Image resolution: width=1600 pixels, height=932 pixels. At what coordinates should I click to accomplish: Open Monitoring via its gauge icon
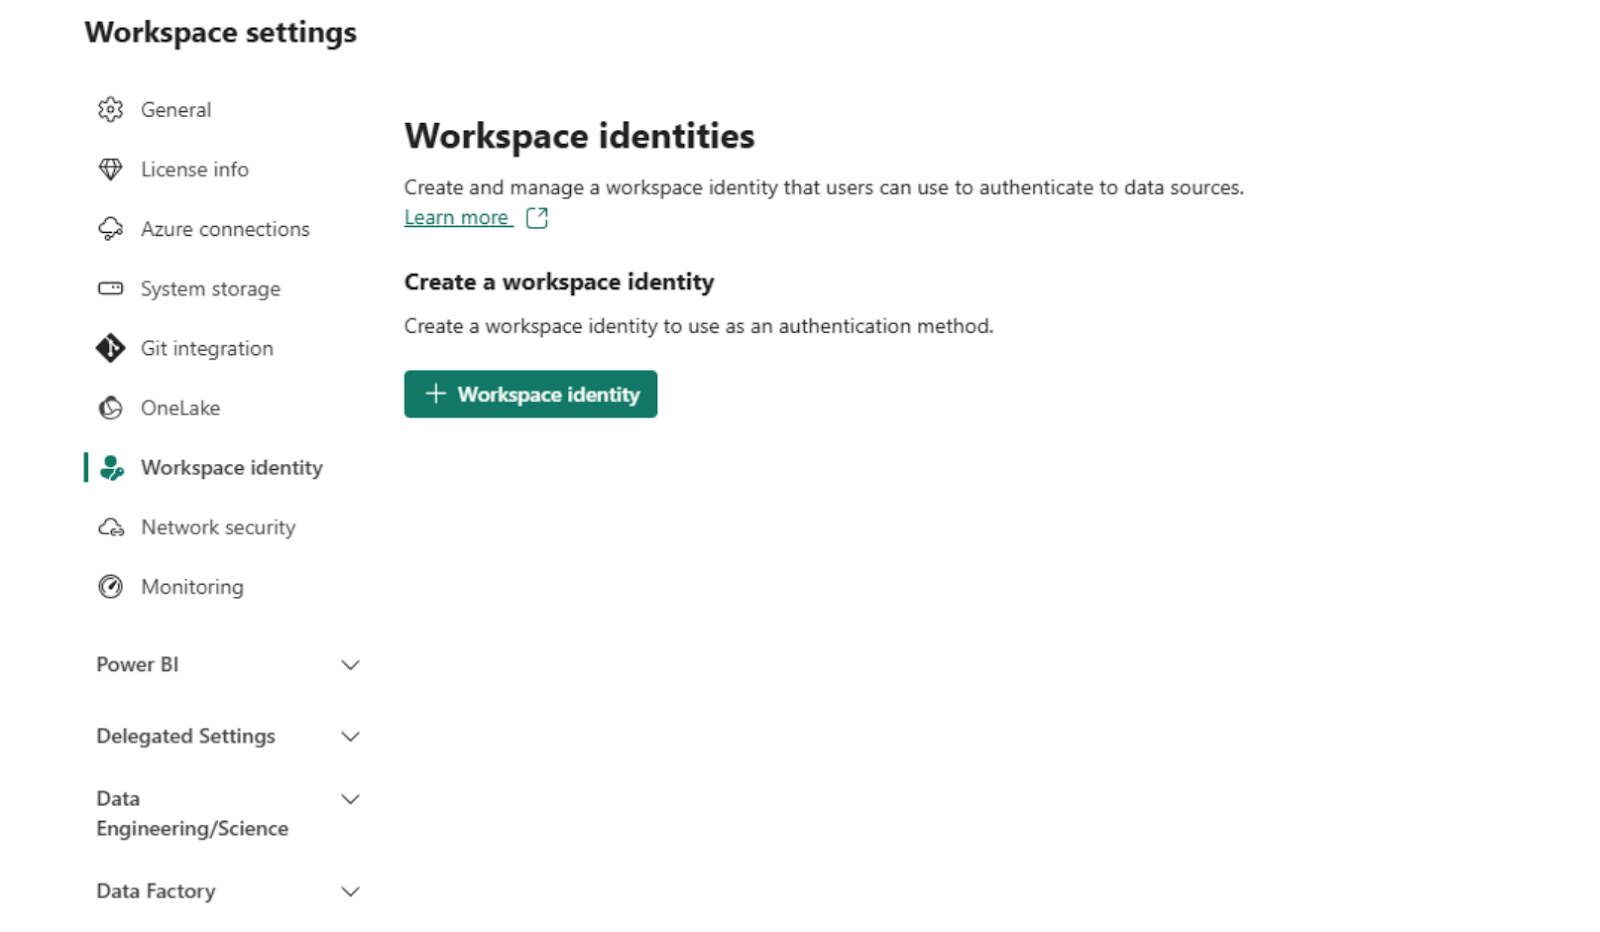(111, 587)
